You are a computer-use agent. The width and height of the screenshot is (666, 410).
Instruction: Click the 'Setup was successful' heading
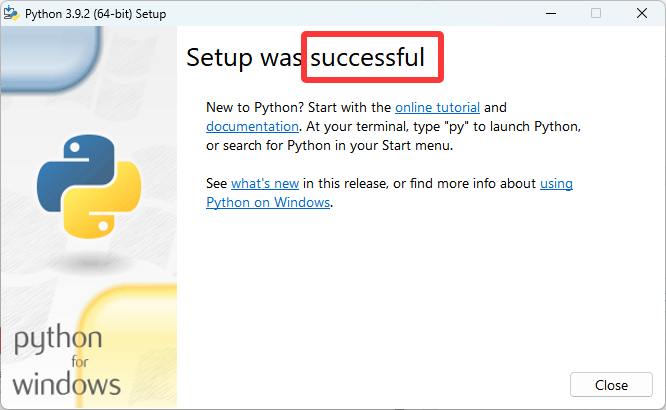305,57
